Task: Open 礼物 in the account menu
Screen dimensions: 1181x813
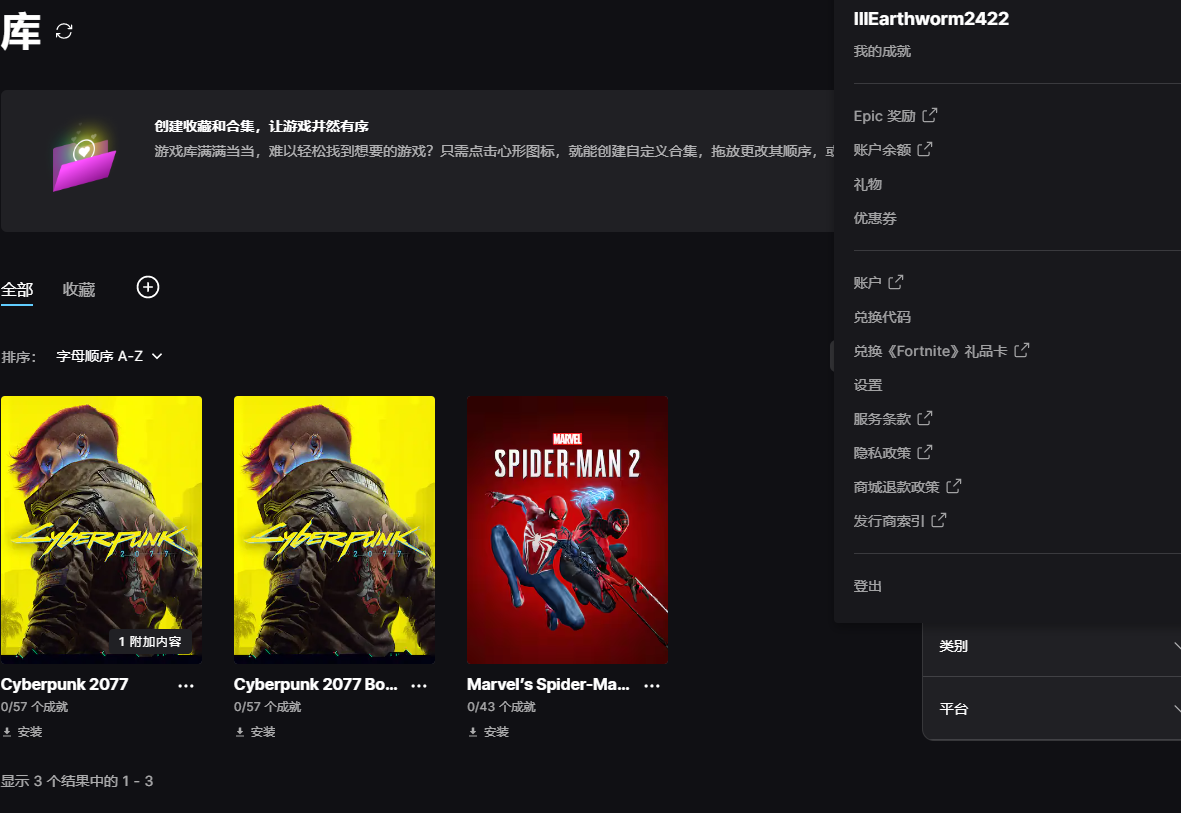Action: click(868, 185)
